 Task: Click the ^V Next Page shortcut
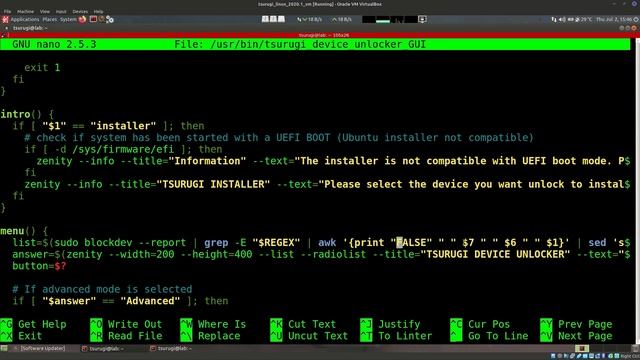point(576,336)
